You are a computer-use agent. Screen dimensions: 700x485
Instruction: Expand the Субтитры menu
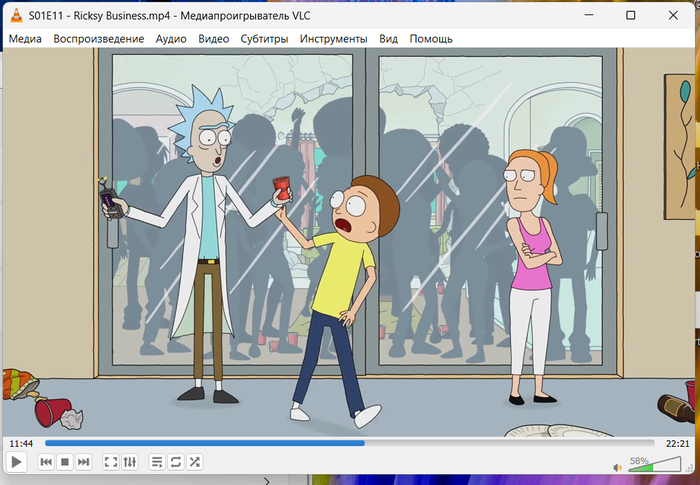264,39
